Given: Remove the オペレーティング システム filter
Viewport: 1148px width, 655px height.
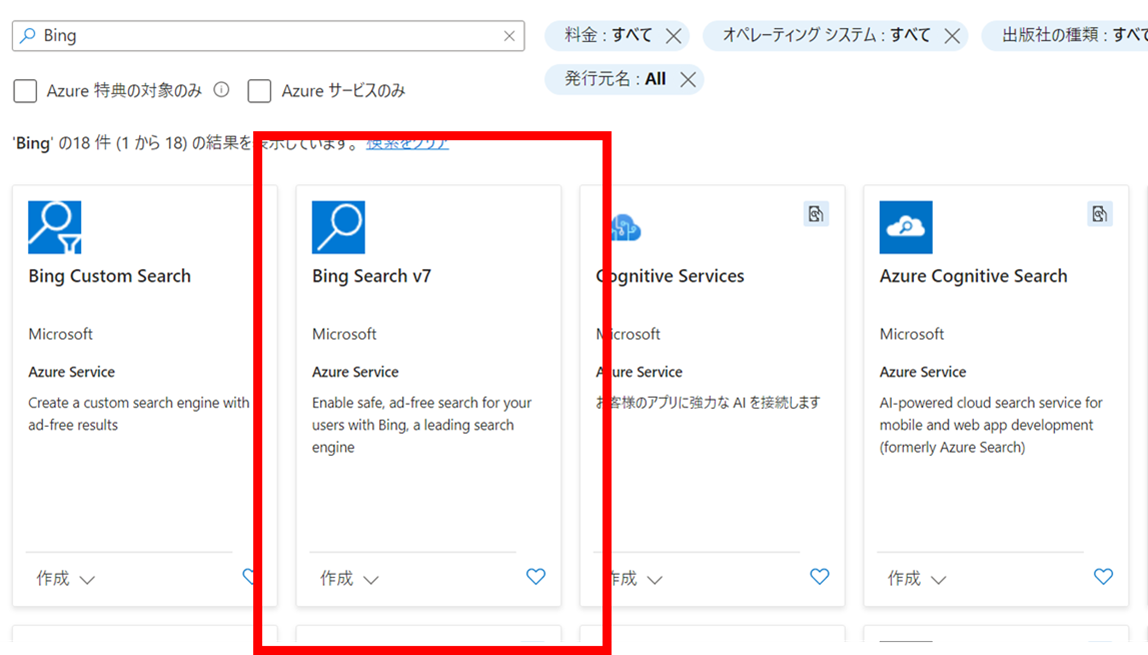Looking at the screenshot, I should [952, 36].
